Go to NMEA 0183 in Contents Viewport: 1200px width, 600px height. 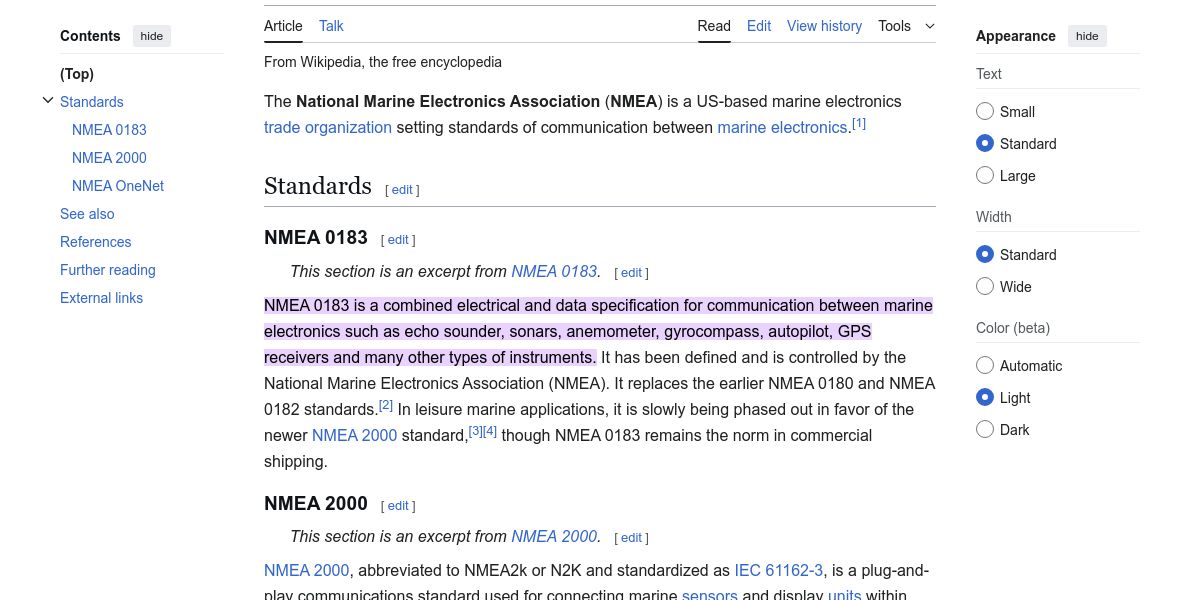point(109,130)
